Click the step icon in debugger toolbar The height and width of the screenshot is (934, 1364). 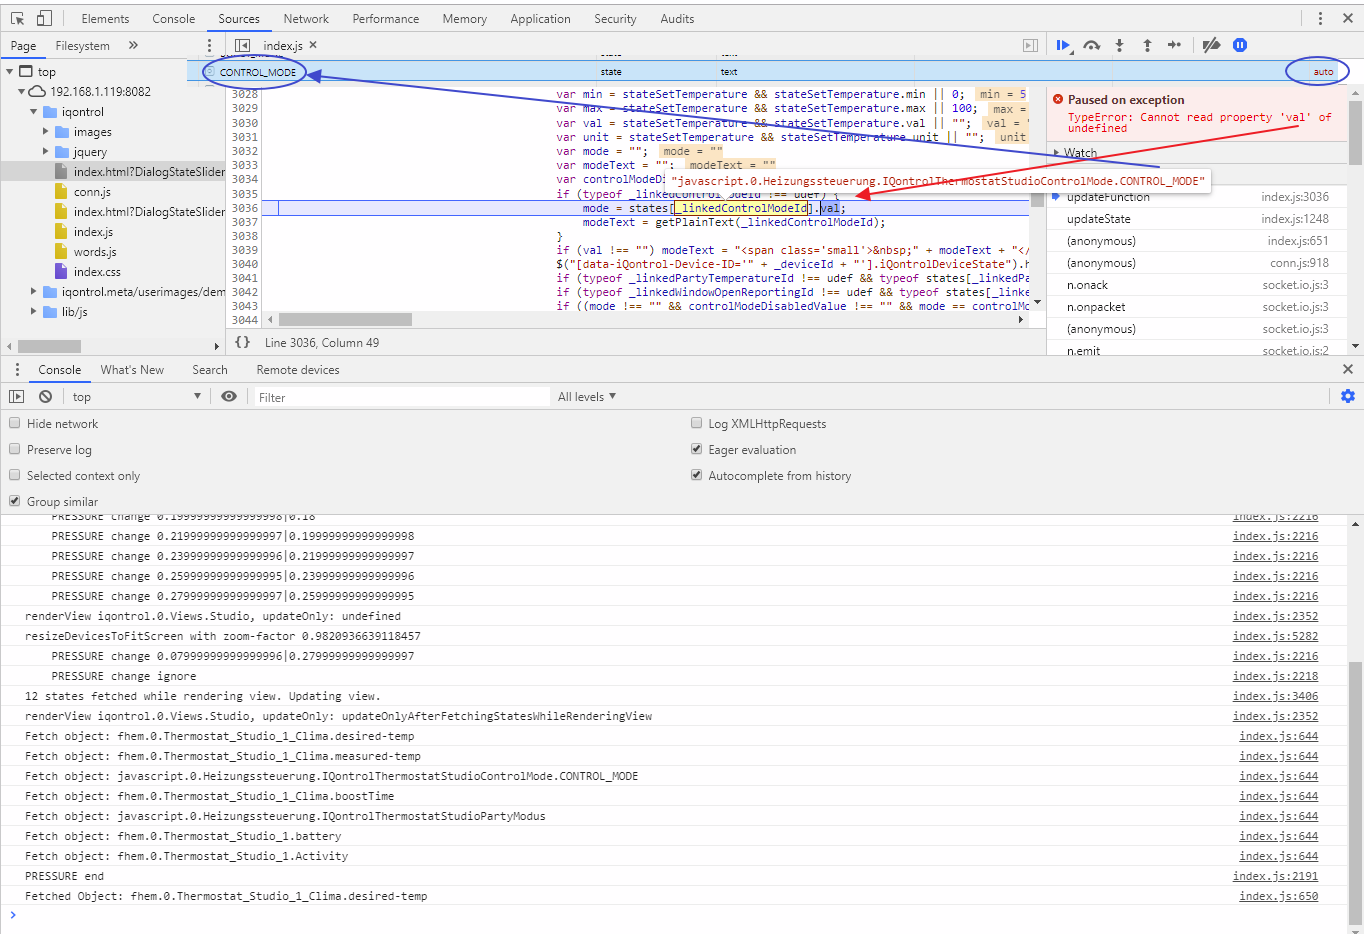point(1174,45)
